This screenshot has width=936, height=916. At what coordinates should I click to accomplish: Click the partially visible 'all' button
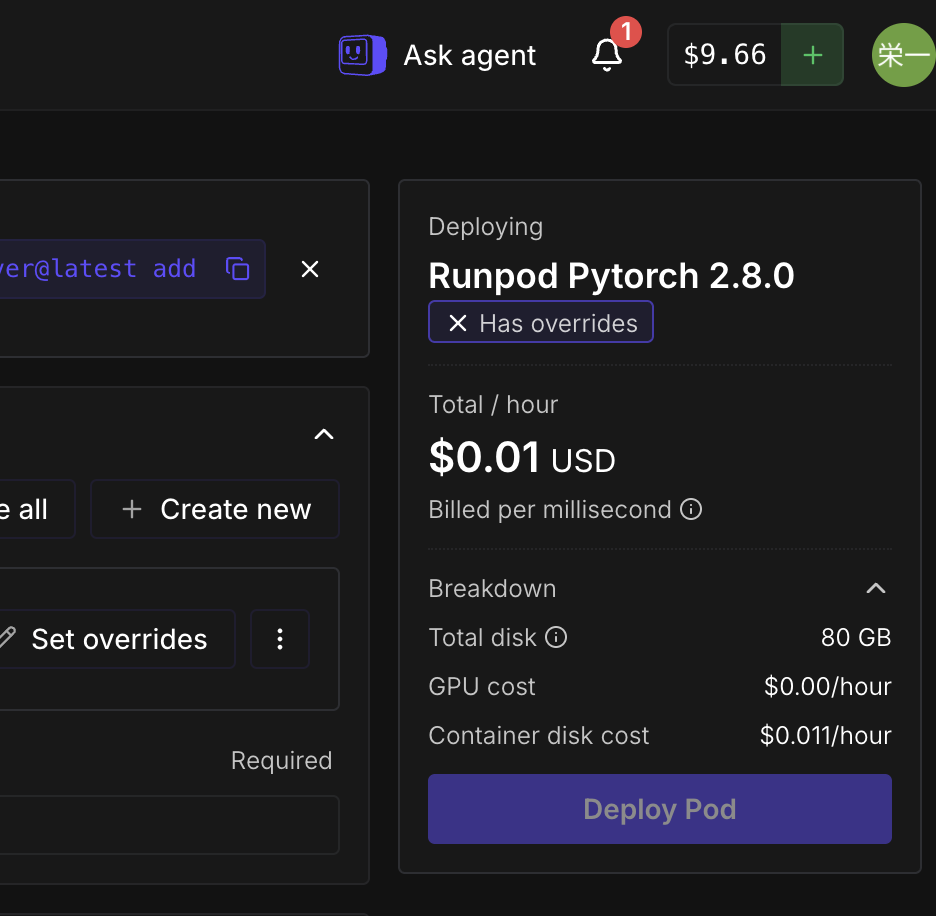(37, 509)
